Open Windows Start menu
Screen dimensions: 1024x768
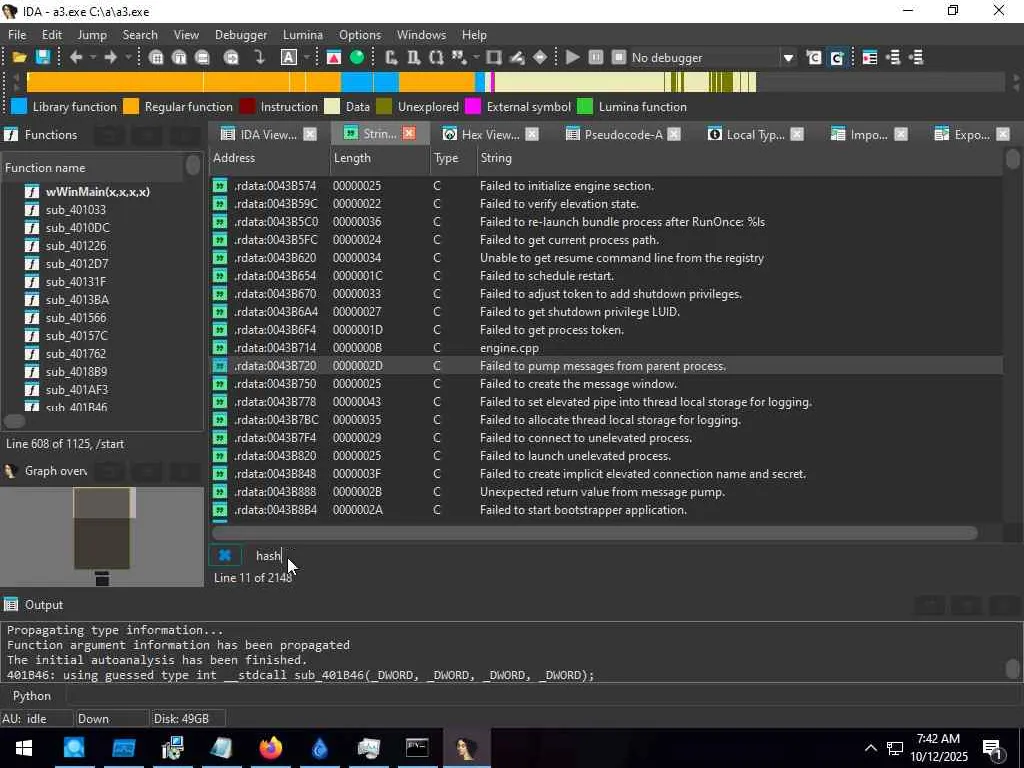point(24,748)
